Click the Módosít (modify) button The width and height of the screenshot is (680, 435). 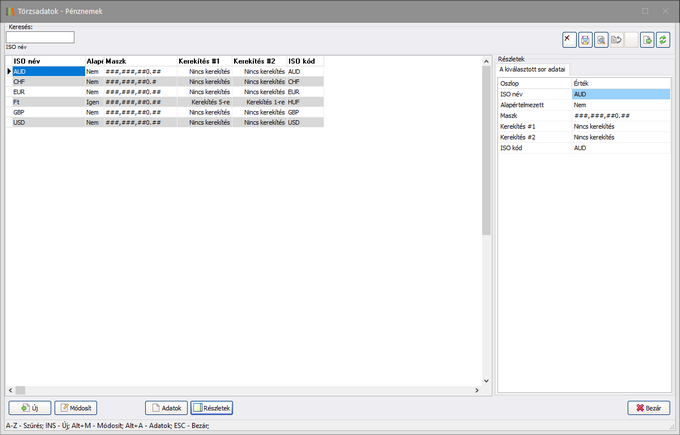coord(76,408)
